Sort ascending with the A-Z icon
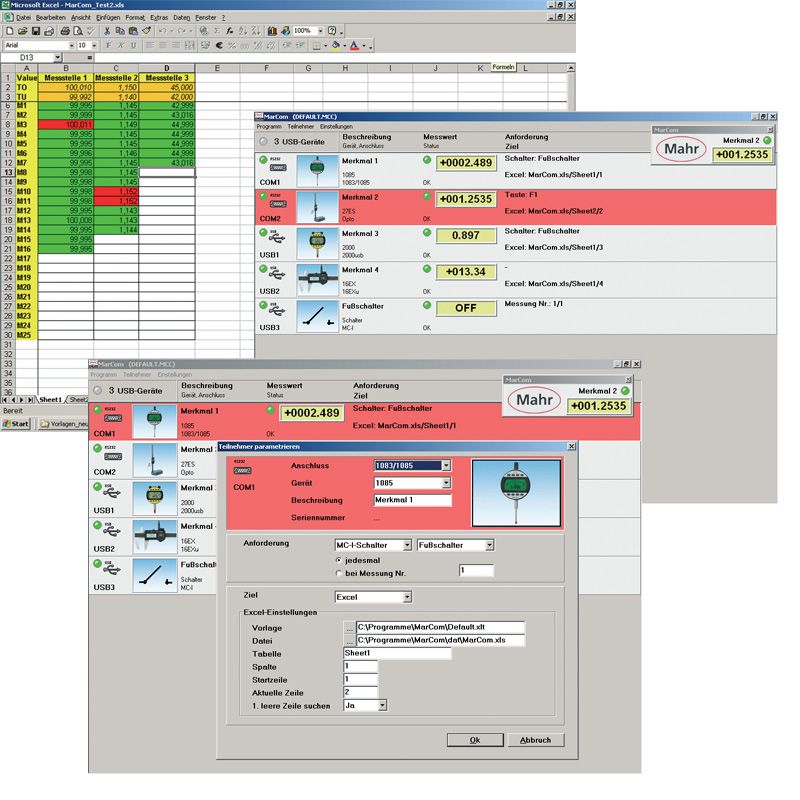 [243, 31]
